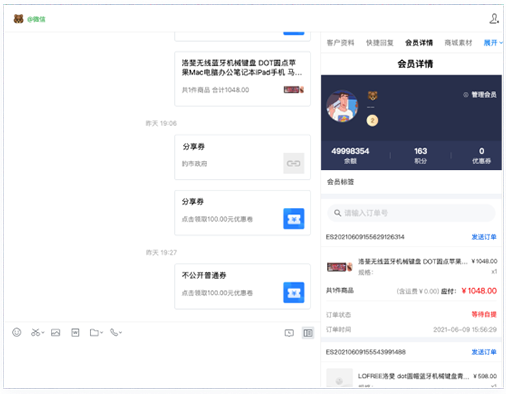Toggle the side panel layout icon
The height and width of the screenshot is (394, 507).
point(308,333)
